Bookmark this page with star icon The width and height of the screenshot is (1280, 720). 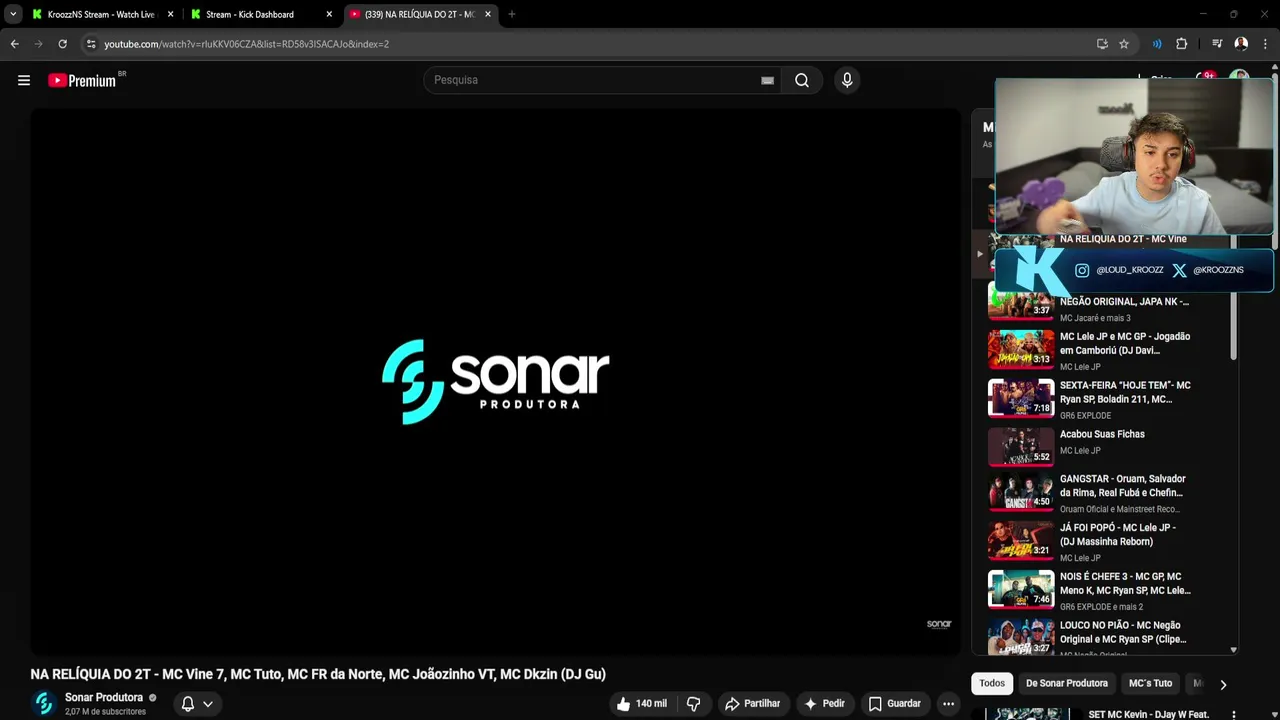[1124, 44]
